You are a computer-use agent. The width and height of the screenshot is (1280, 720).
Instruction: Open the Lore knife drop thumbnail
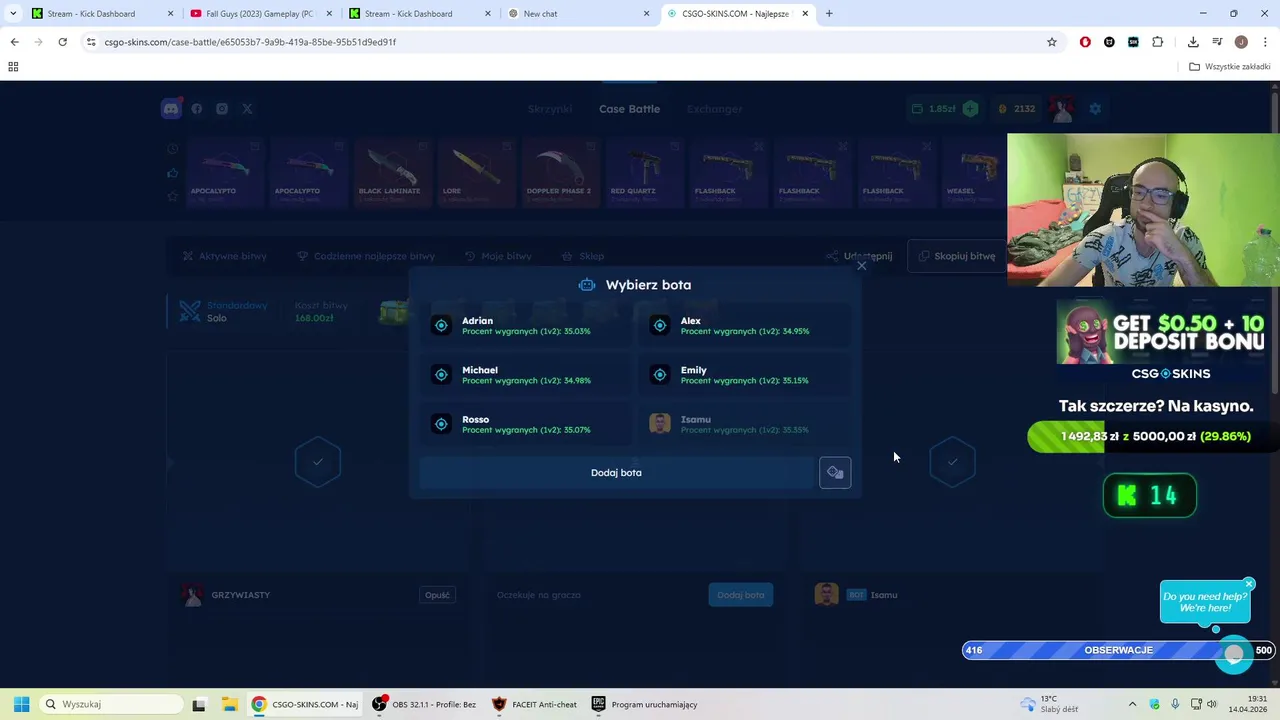tap(475, 173)
